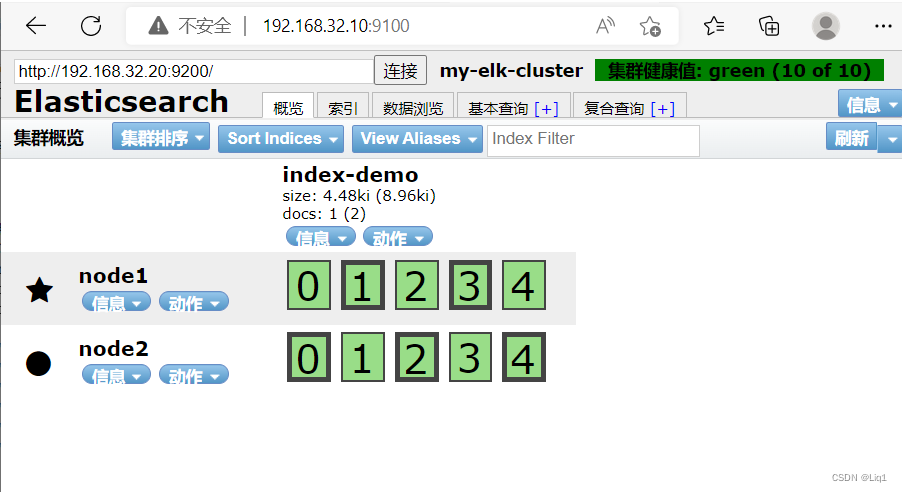Focus the Elasticsearch connection URL field
The image size is (902, 492).
(194, 71)
